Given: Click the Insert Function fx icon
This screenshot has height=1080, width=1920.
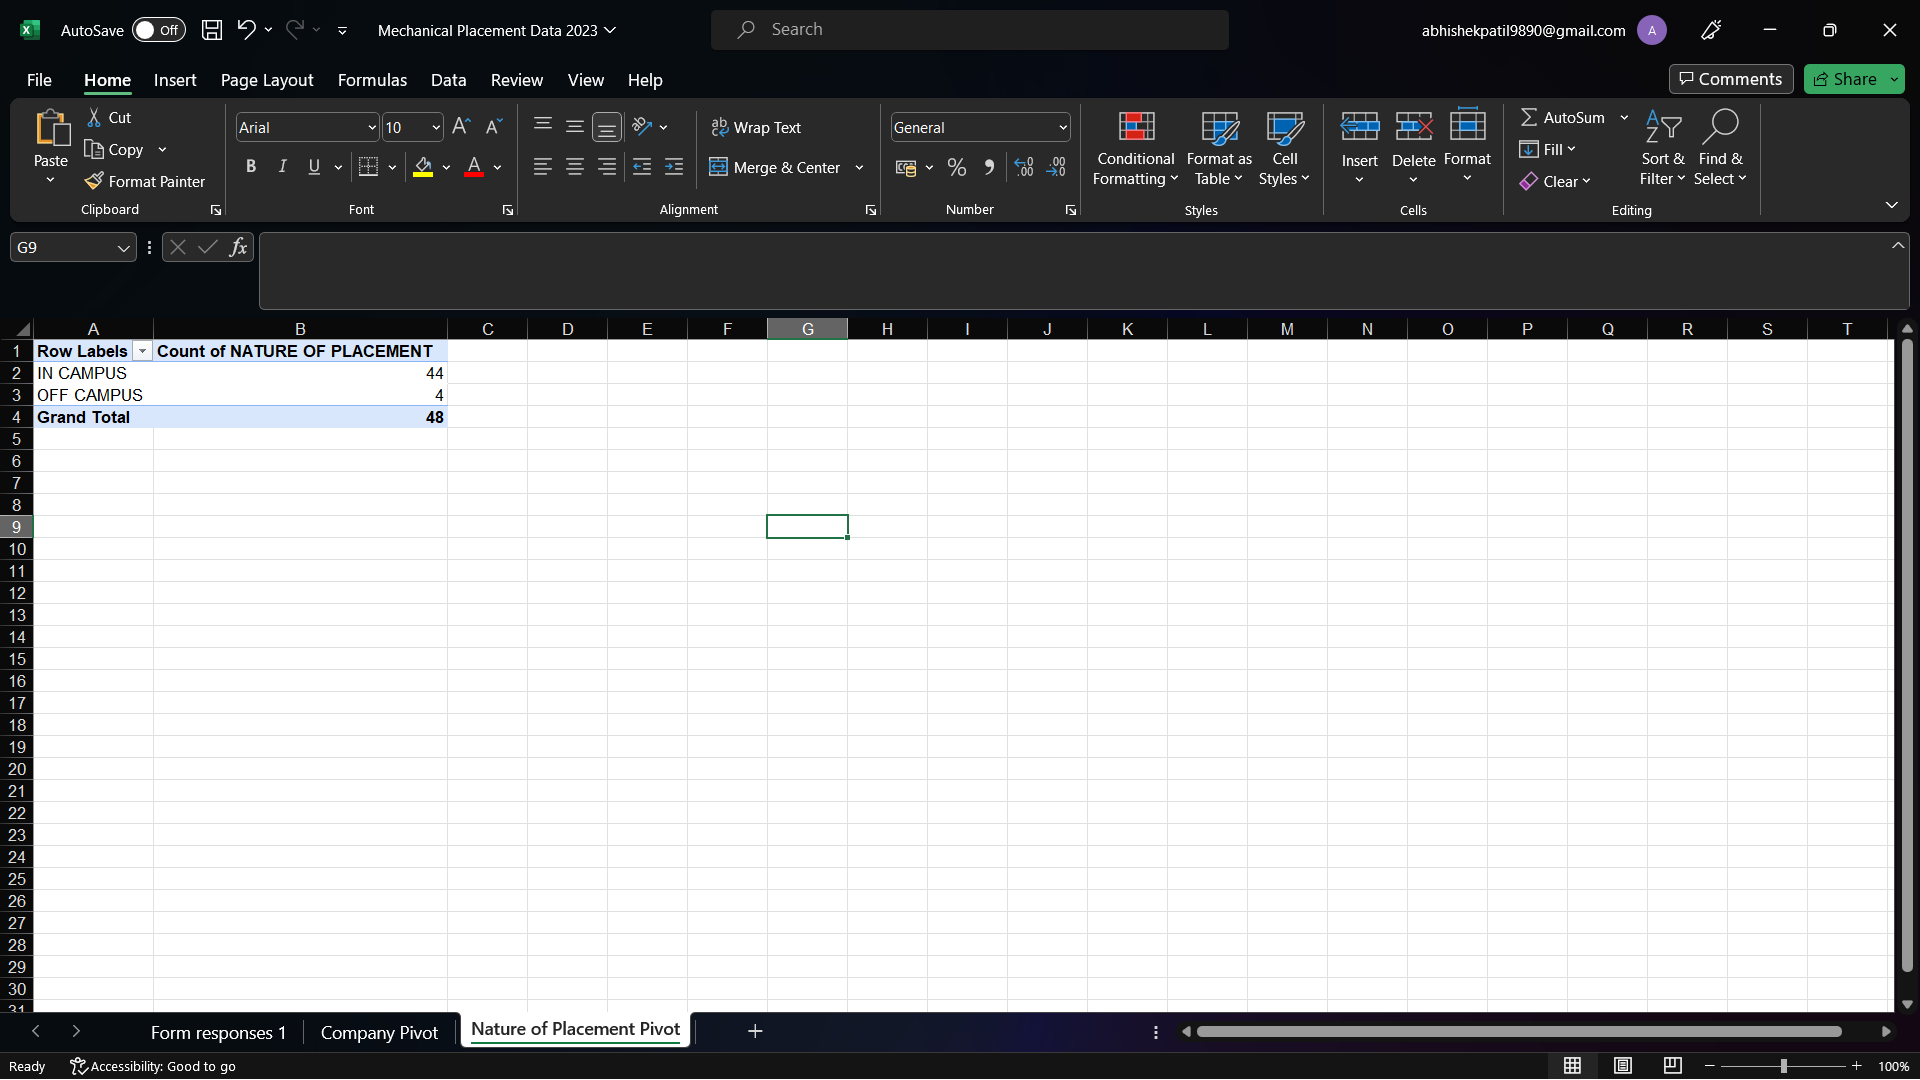Looking at the screenshot, I should tap(238, 247).
